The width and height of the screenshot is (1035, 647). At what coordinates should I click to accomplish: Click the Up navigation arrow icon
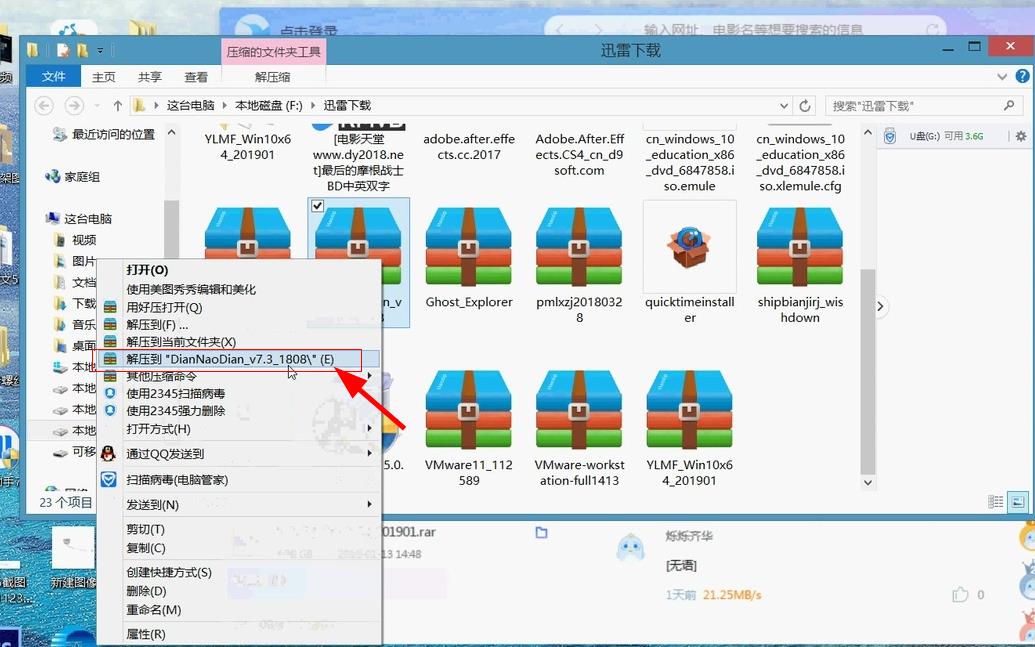point(117,104)
